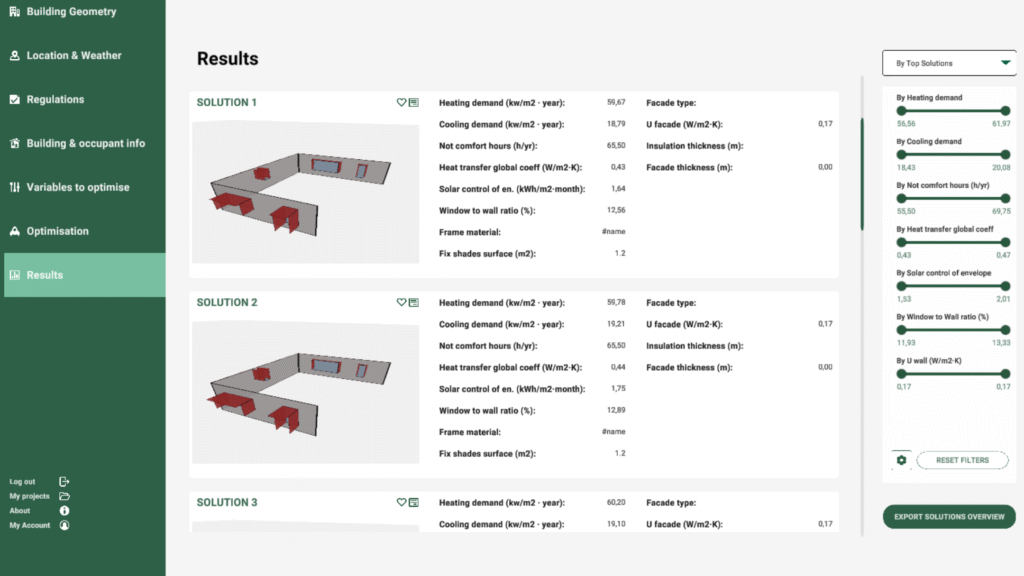Open Solution 2 details card icon
The height and width of the screenshot is (576, 1024).
[x=413, y=302]
